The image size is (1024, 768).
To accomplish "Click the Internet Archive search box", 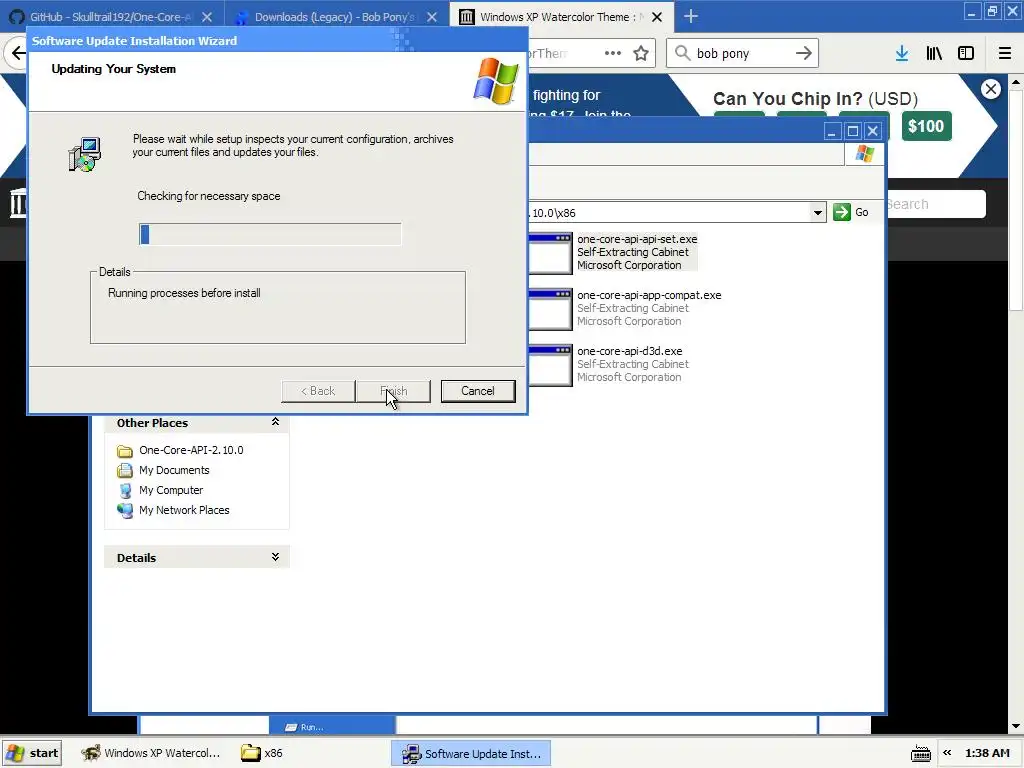I will (x=935, y=204).
